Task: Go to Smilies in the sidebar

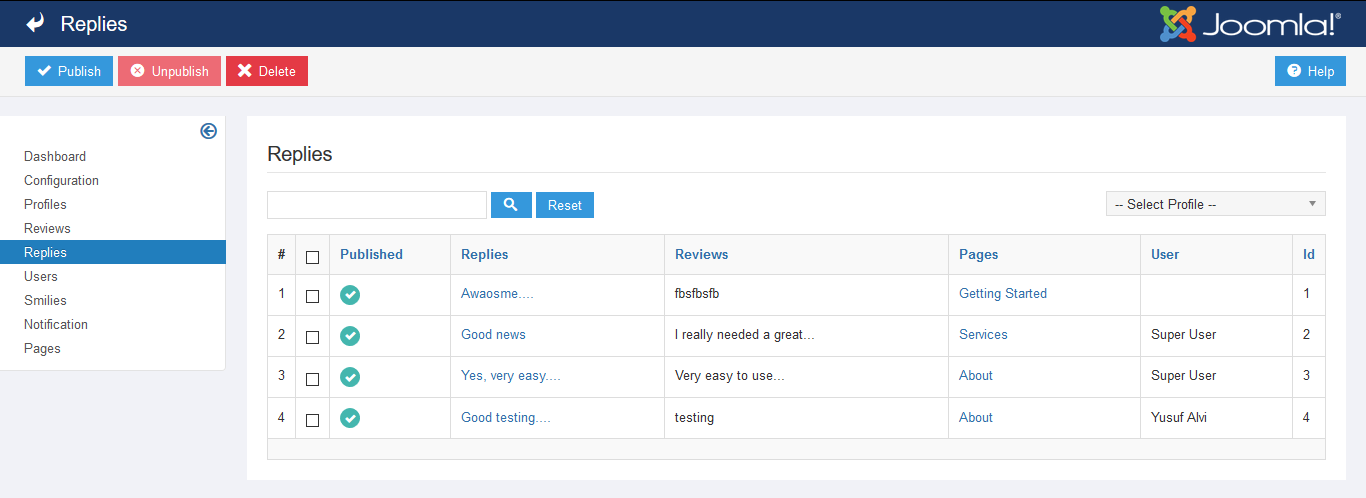Action: click(45, 300)
